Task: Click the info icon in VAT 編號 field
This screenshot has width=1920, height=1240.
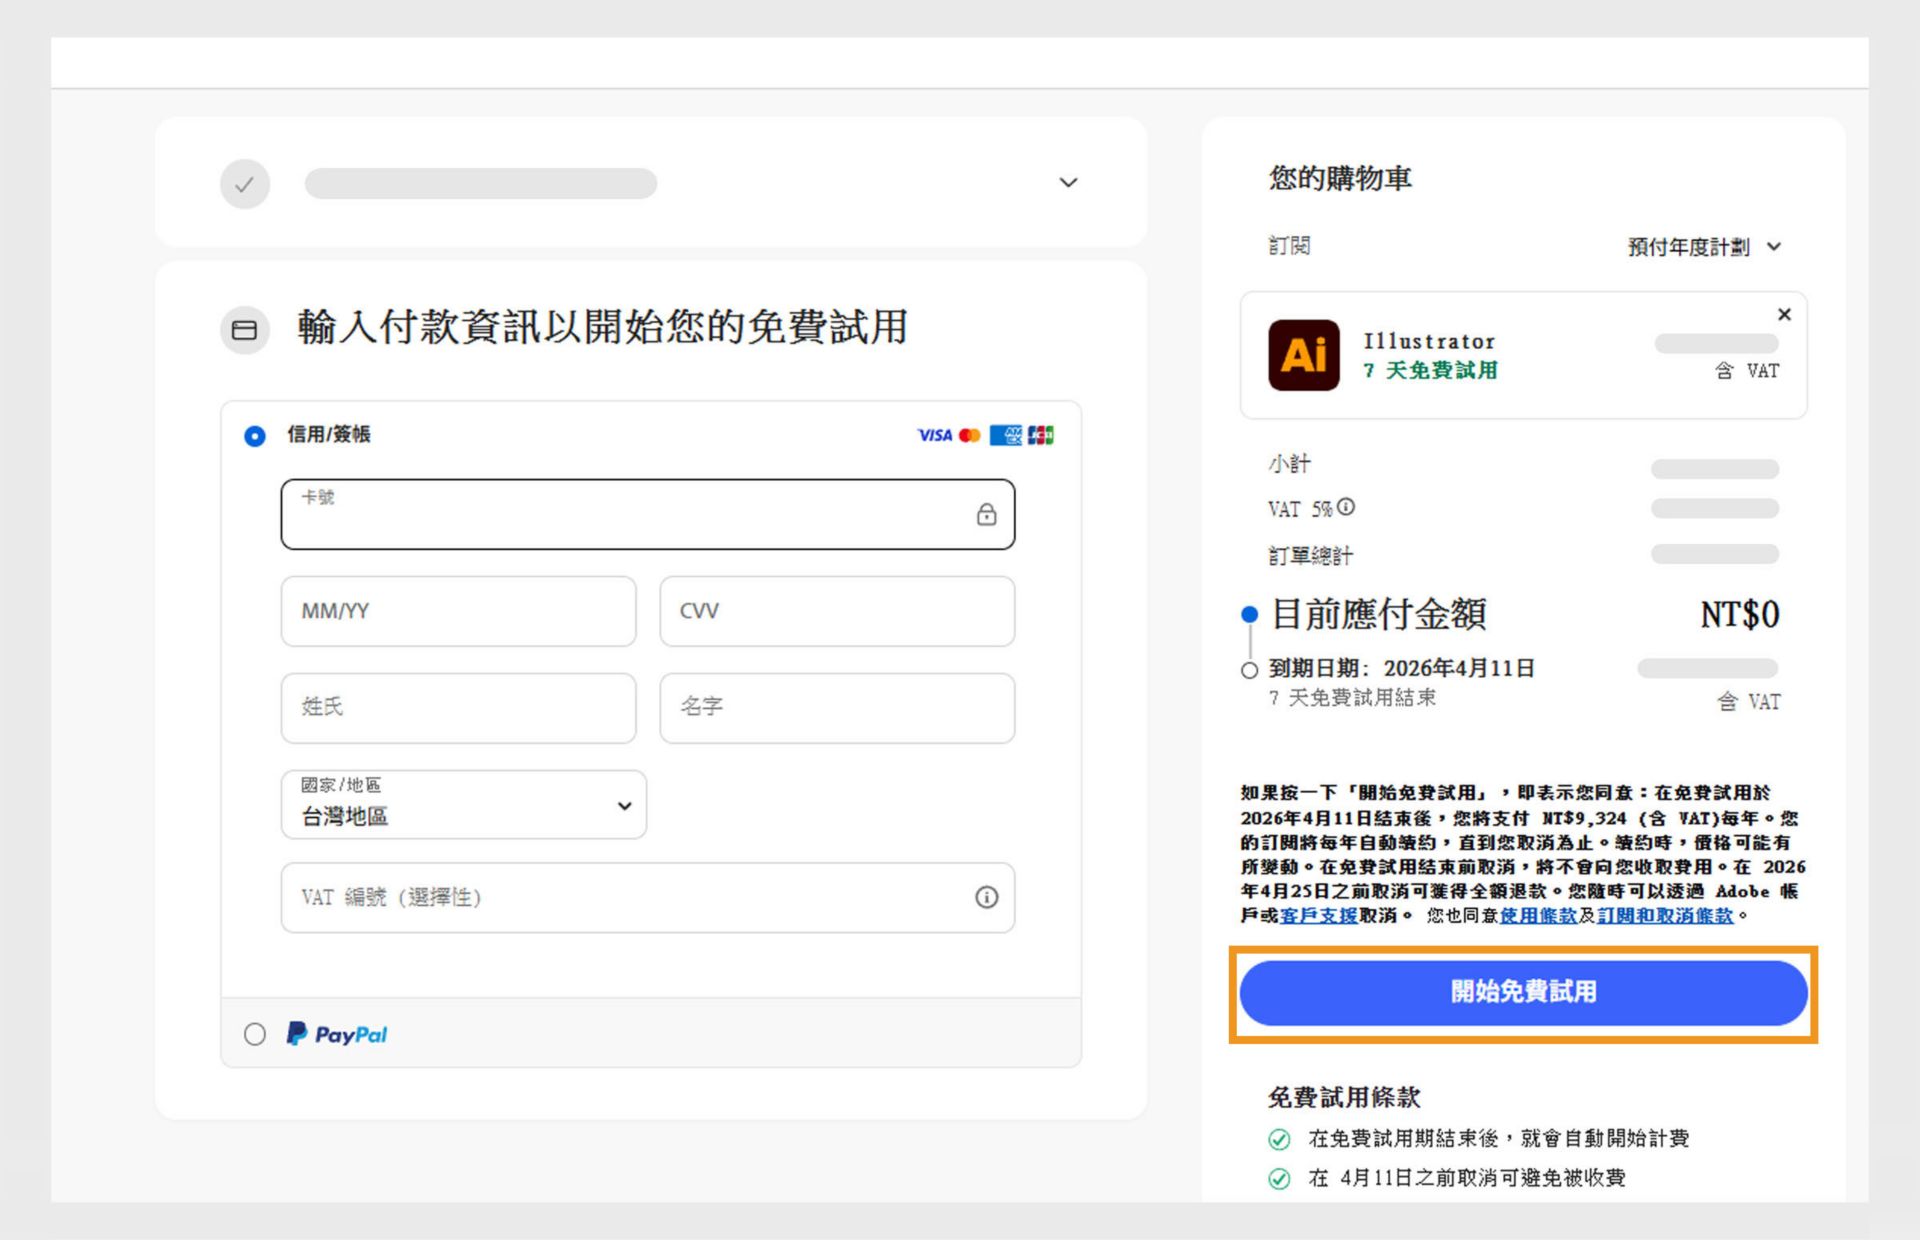Action: tap(988, 898)
